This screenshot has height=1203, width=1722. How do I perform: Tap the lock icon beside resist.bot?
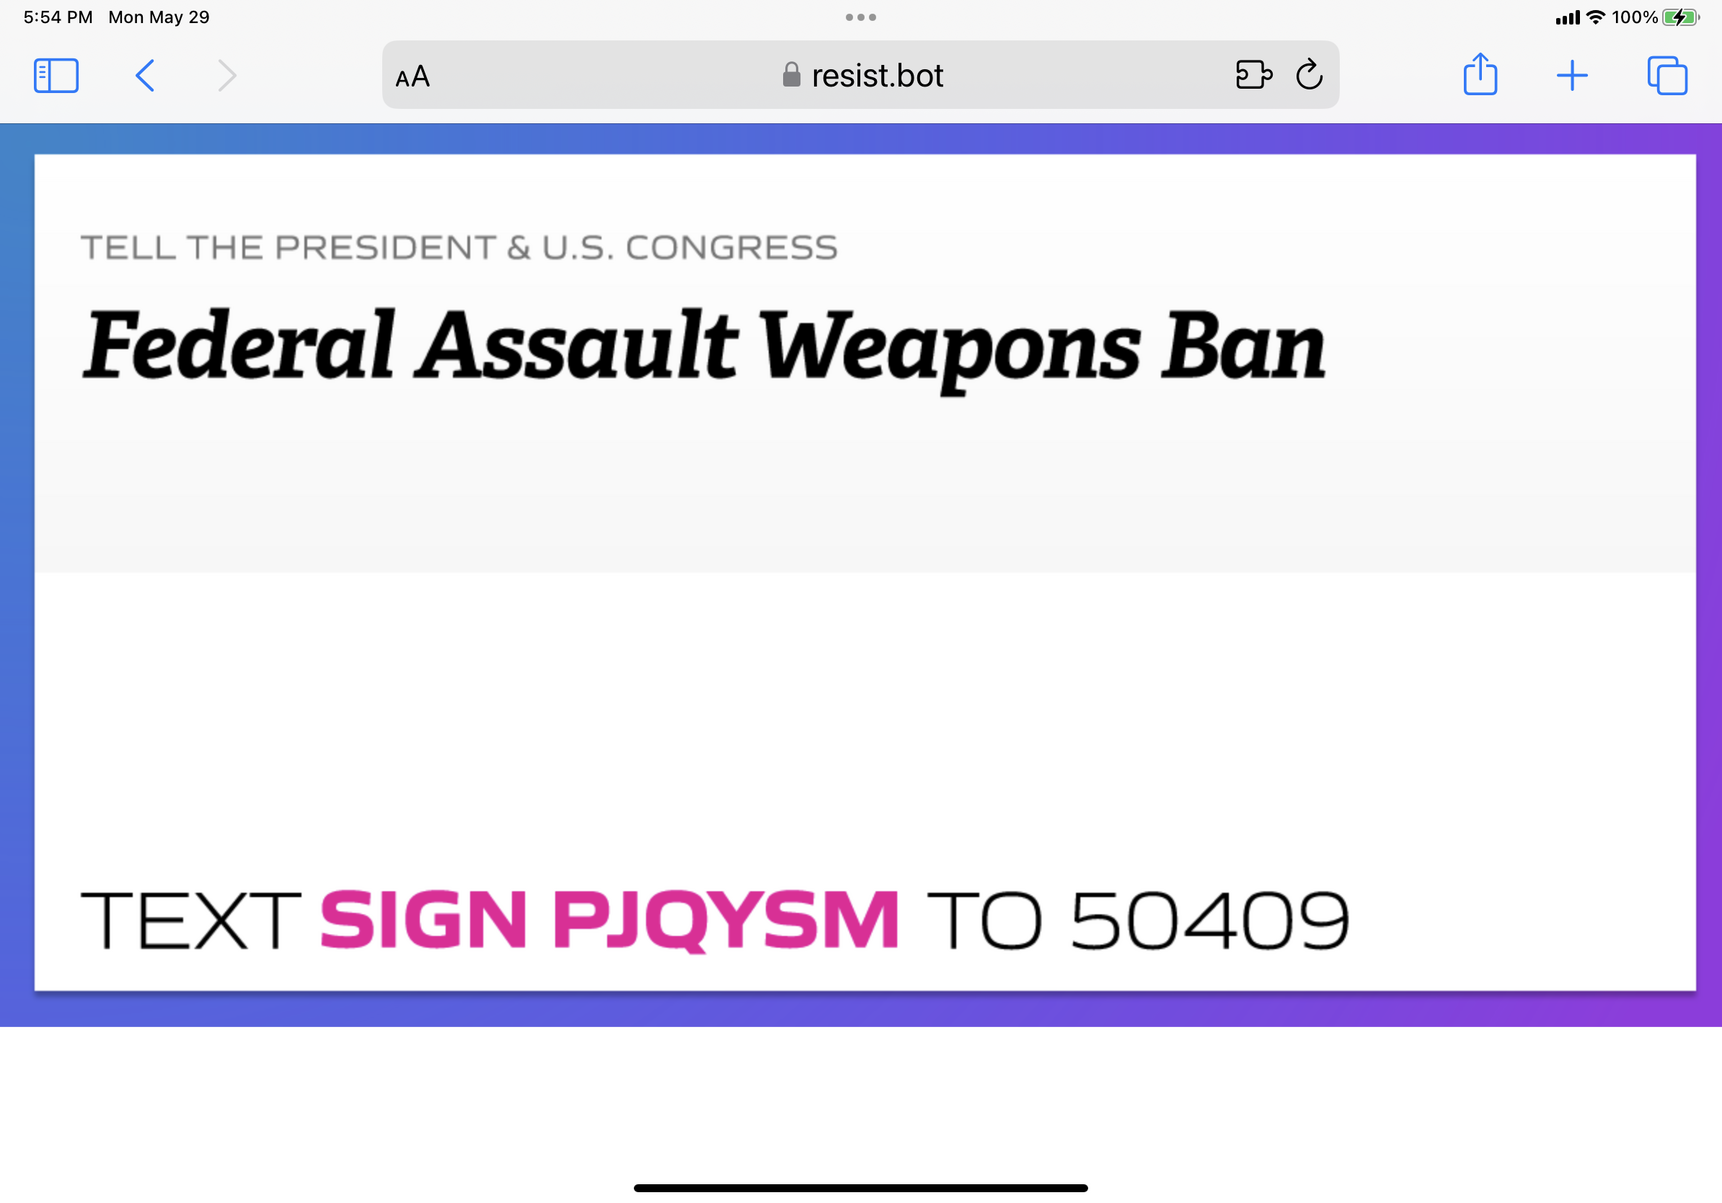tap(791, 75)
